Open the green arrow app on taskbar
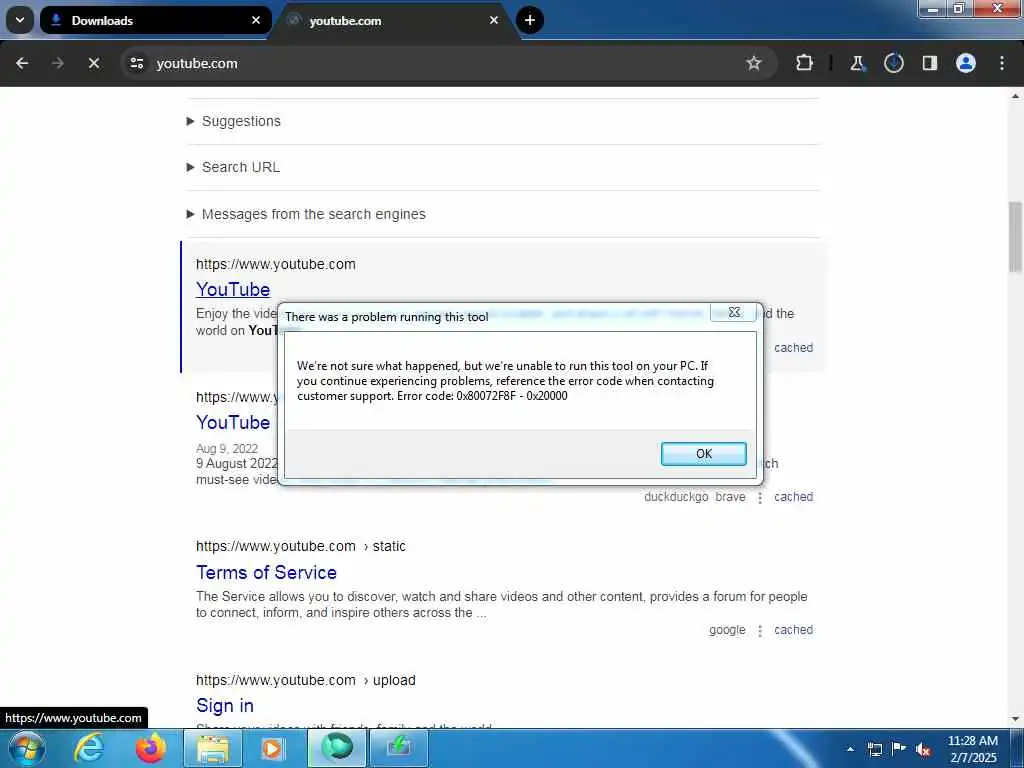1024x768 pixels. click(399, 748)
